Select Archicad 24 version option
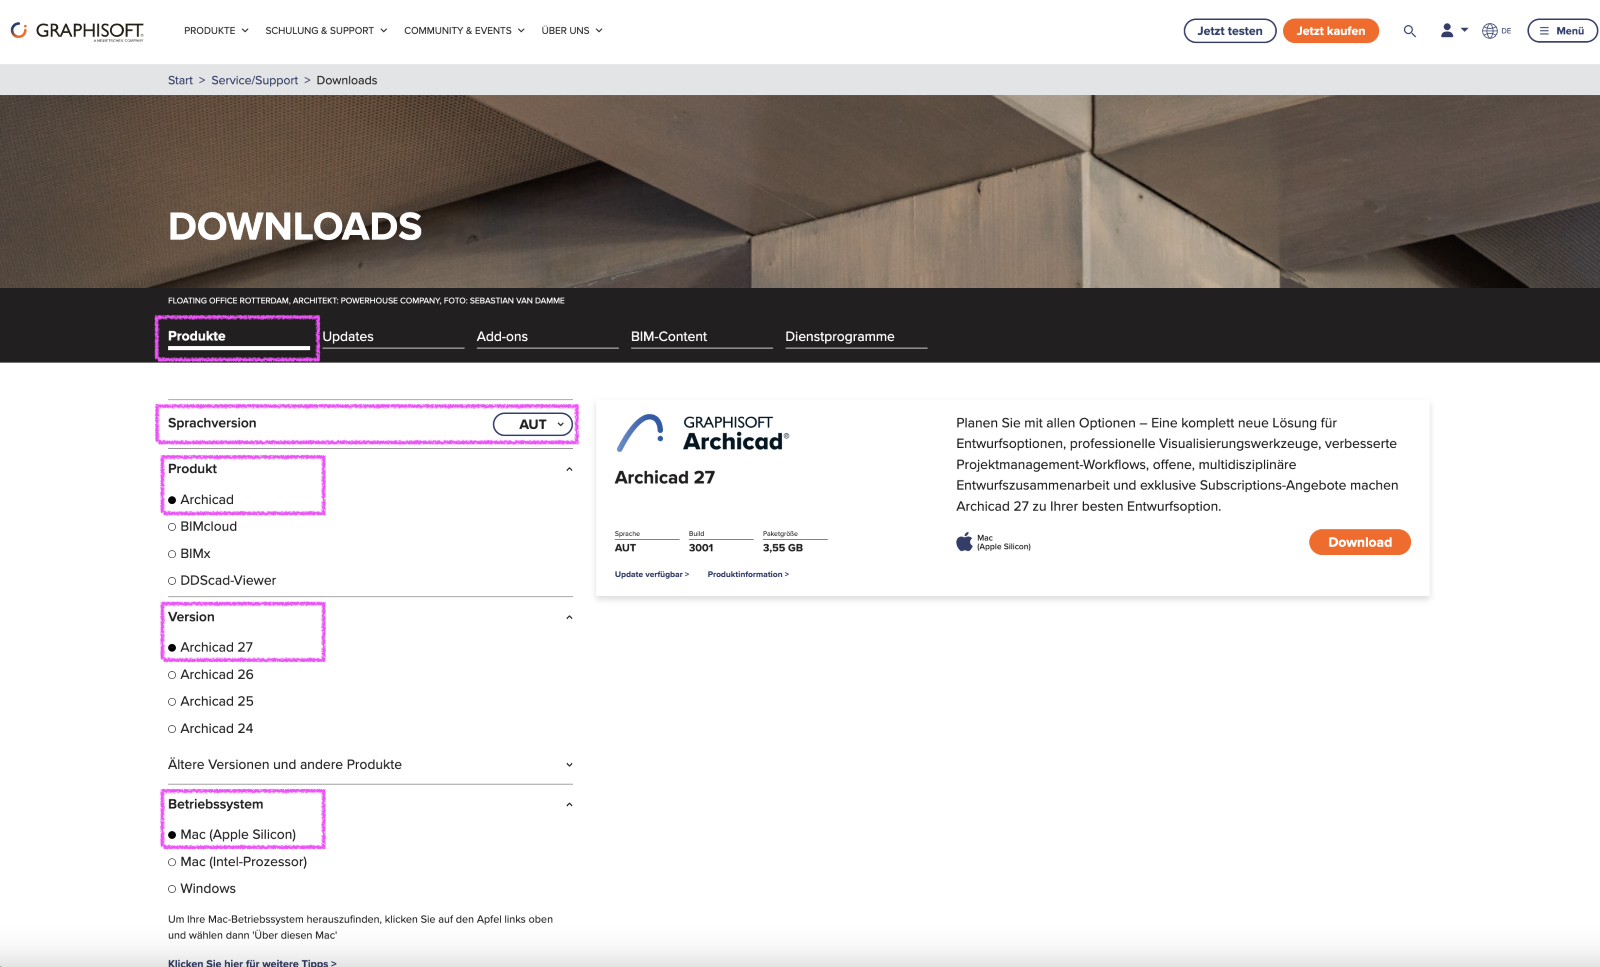Viewport: 1600px width, 967px height. 210,729
